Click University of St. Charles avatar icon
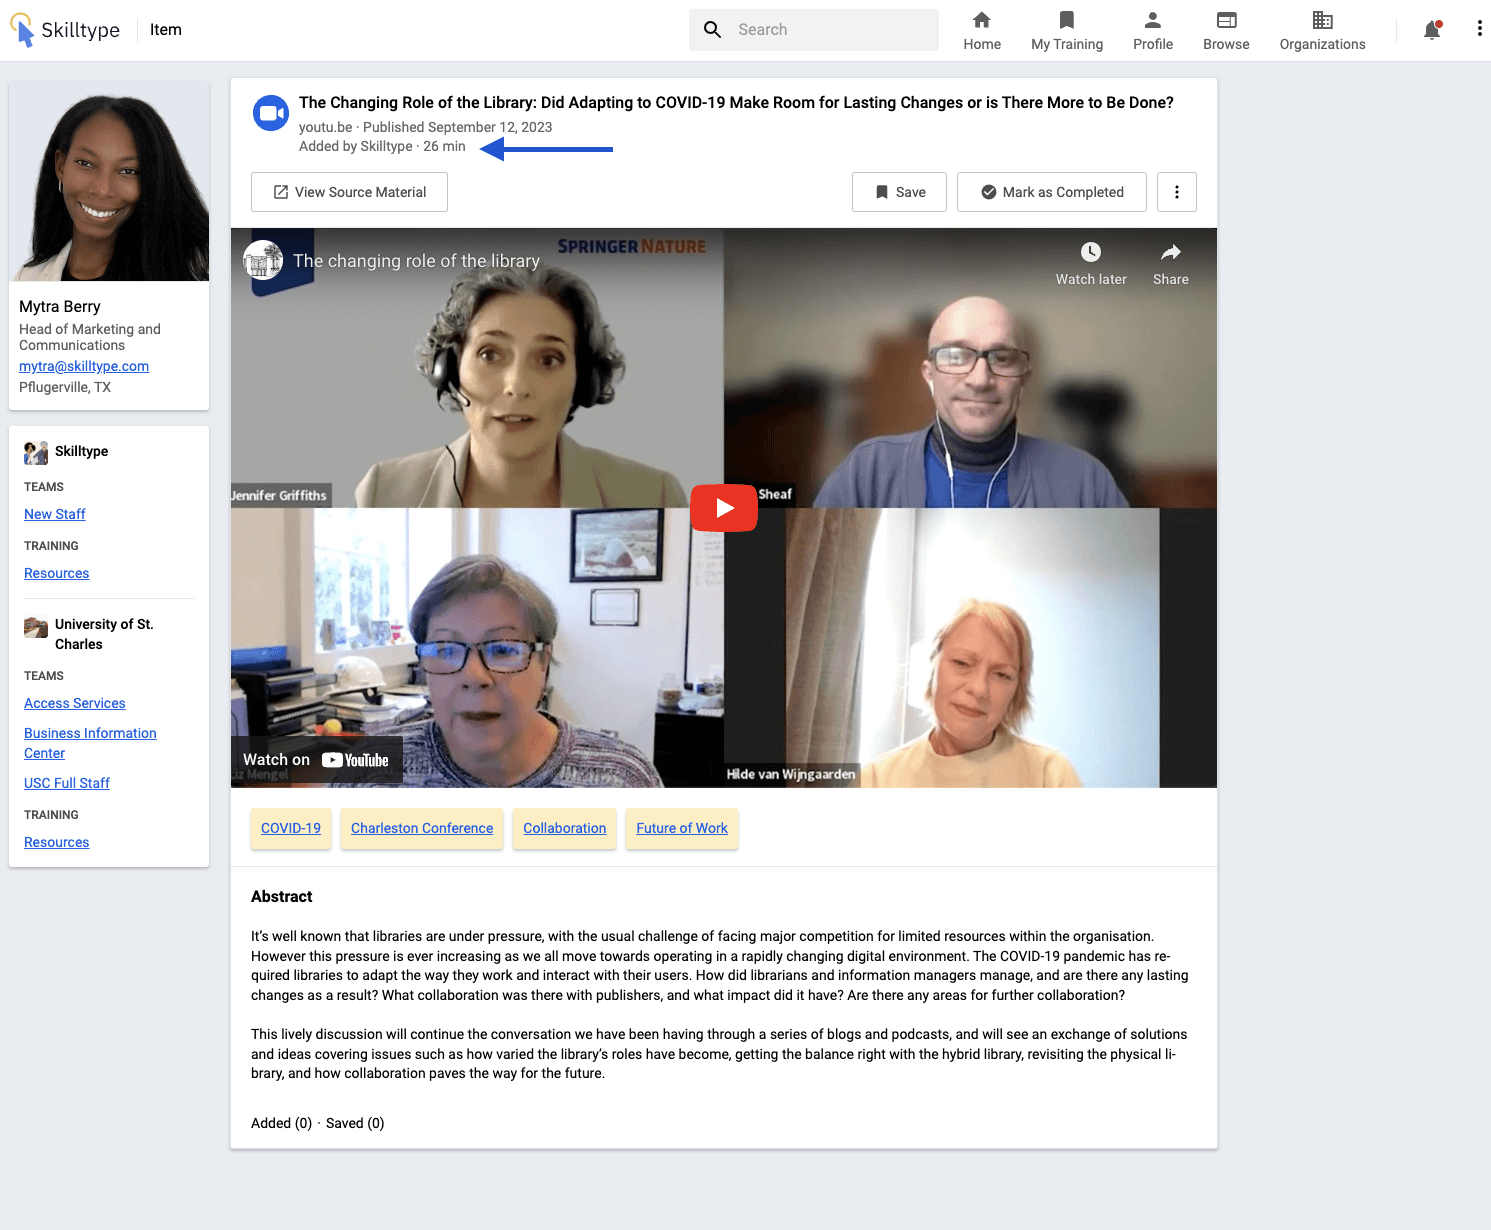Viewport: 1491px width, 1230px height. click(36, 627)
